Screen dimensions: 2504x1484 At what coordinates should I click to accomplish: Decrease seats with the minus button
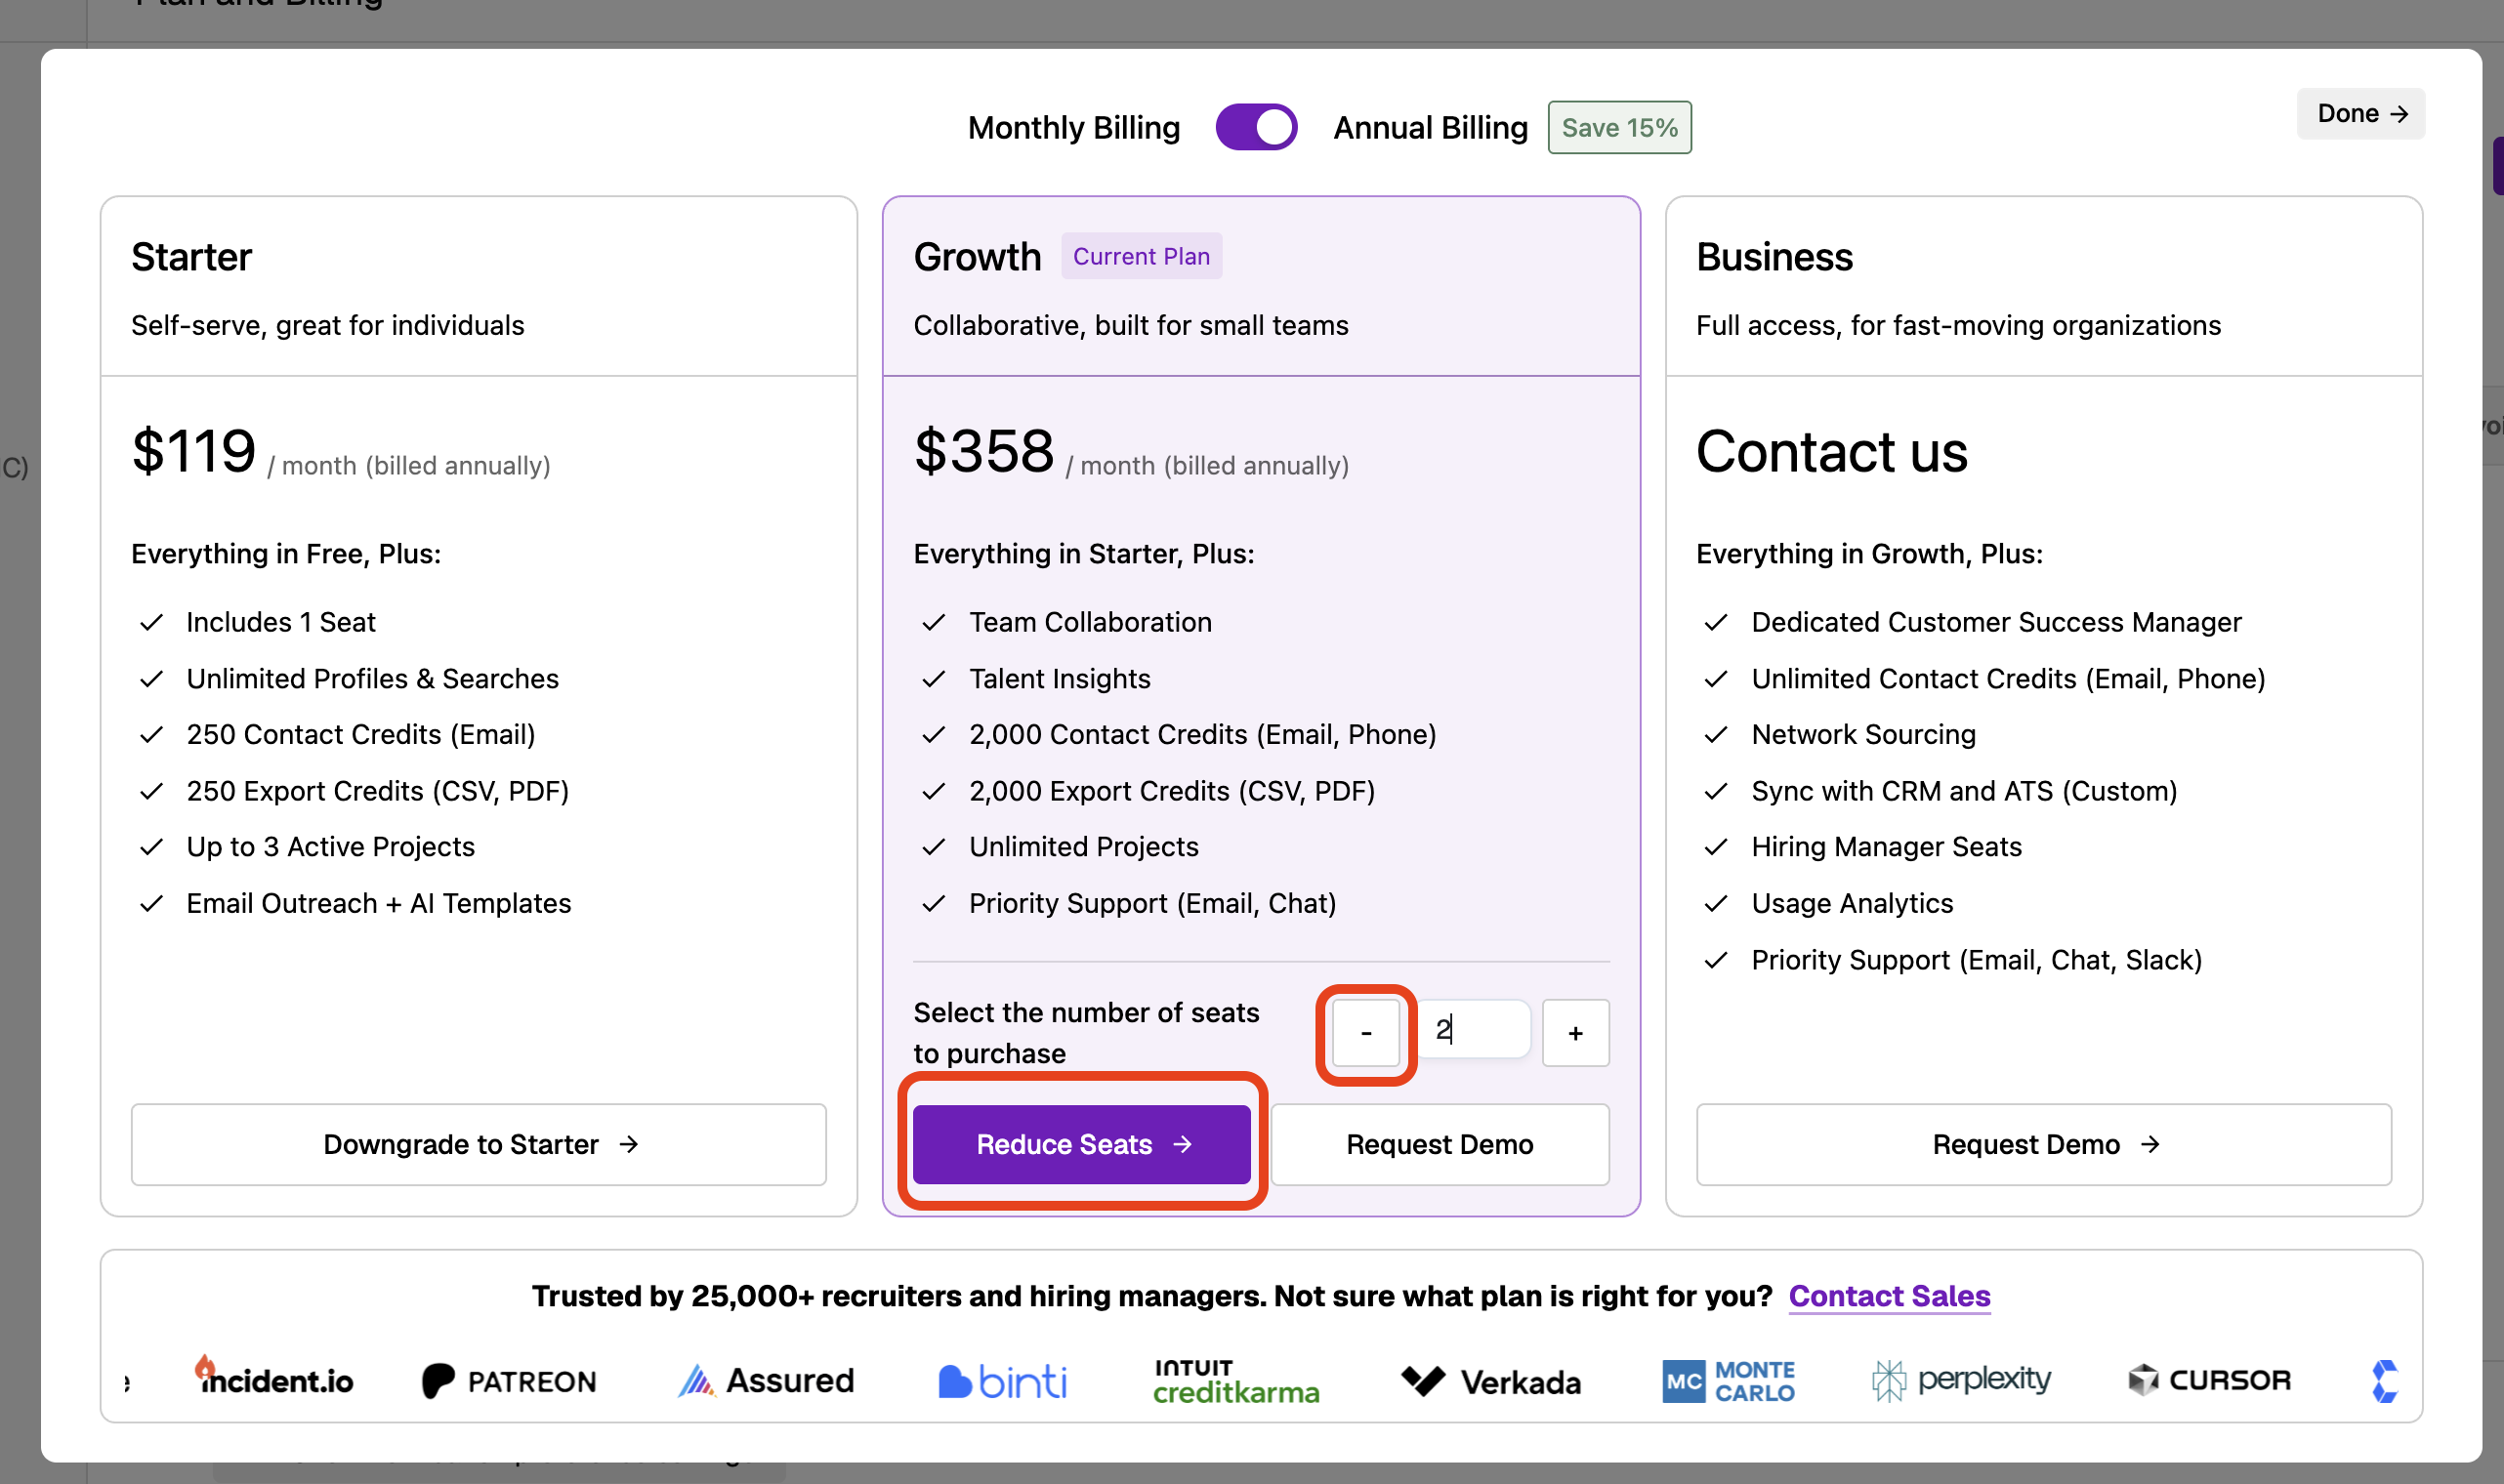(1366, 1033)
